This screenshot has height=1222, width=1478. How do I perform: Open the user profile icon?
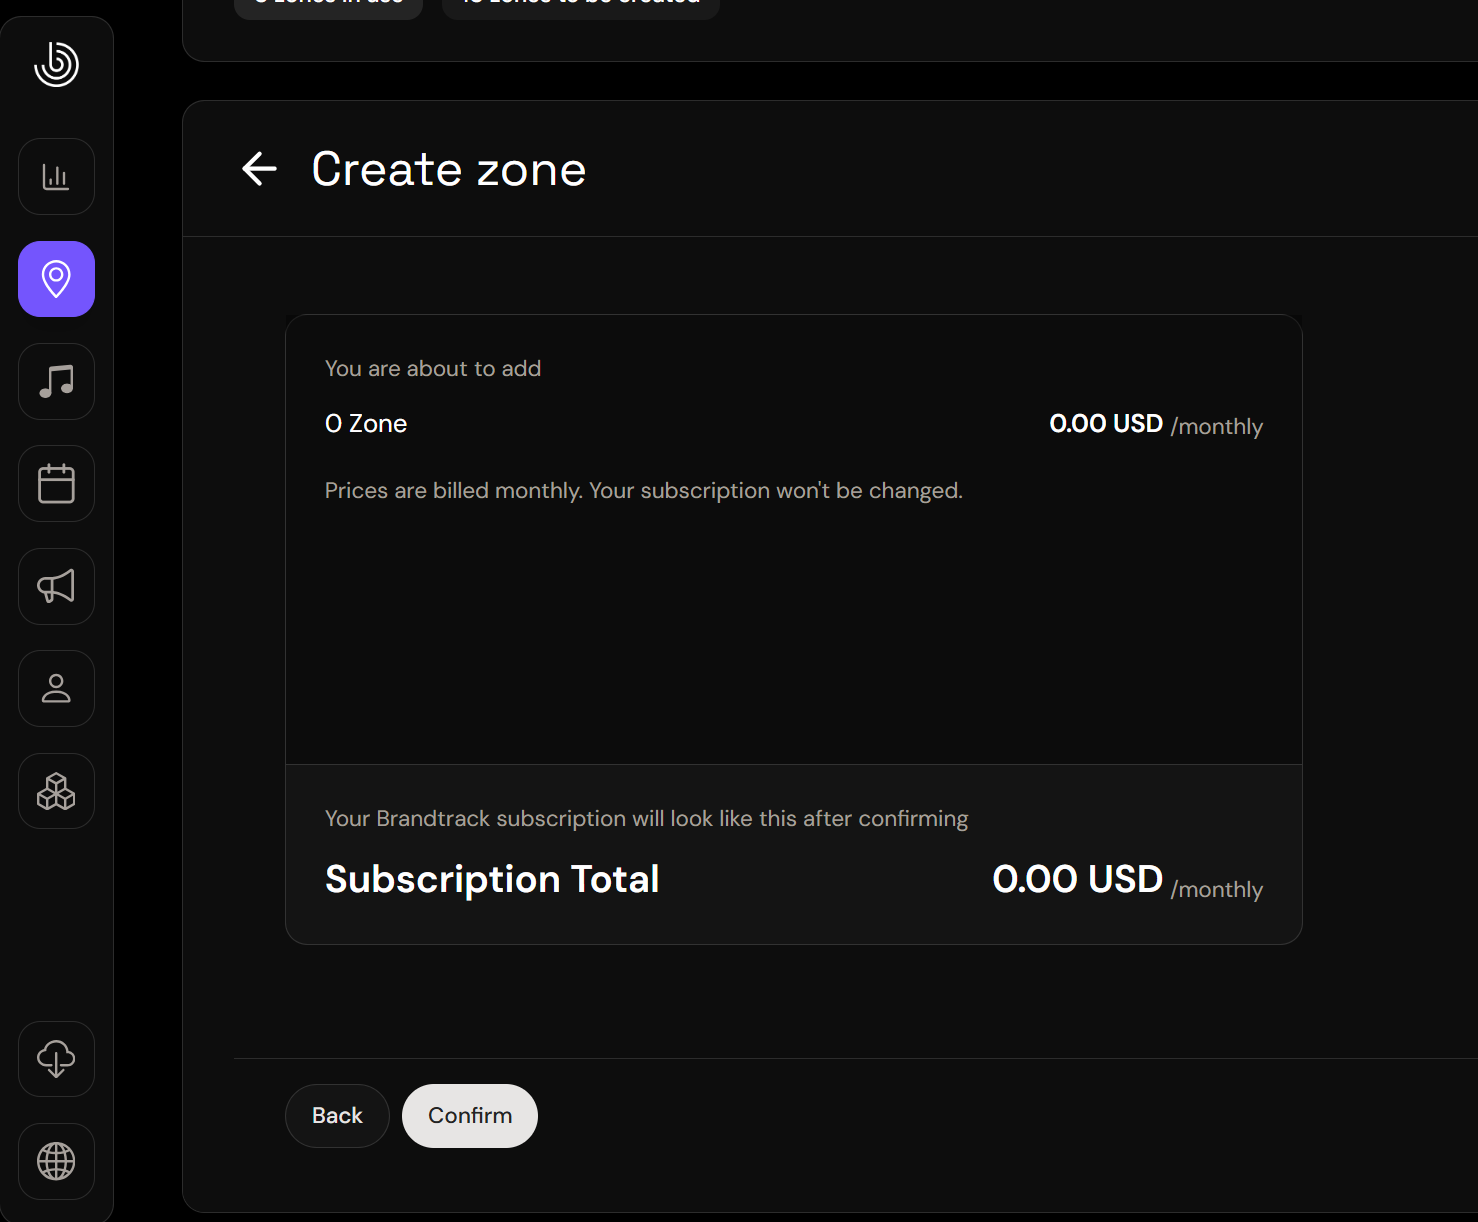(56, 689)
